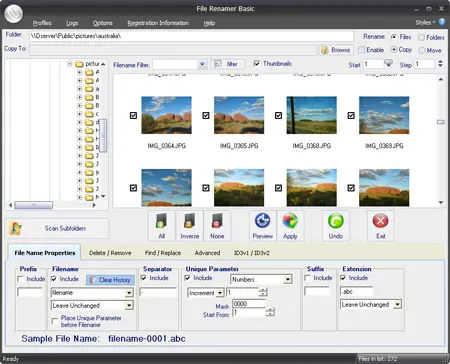This screenshot has width=450, height=364.
Task: Toggle the Thumbnails checkbox
Action: pyautogui.click(x=256, y=63)
